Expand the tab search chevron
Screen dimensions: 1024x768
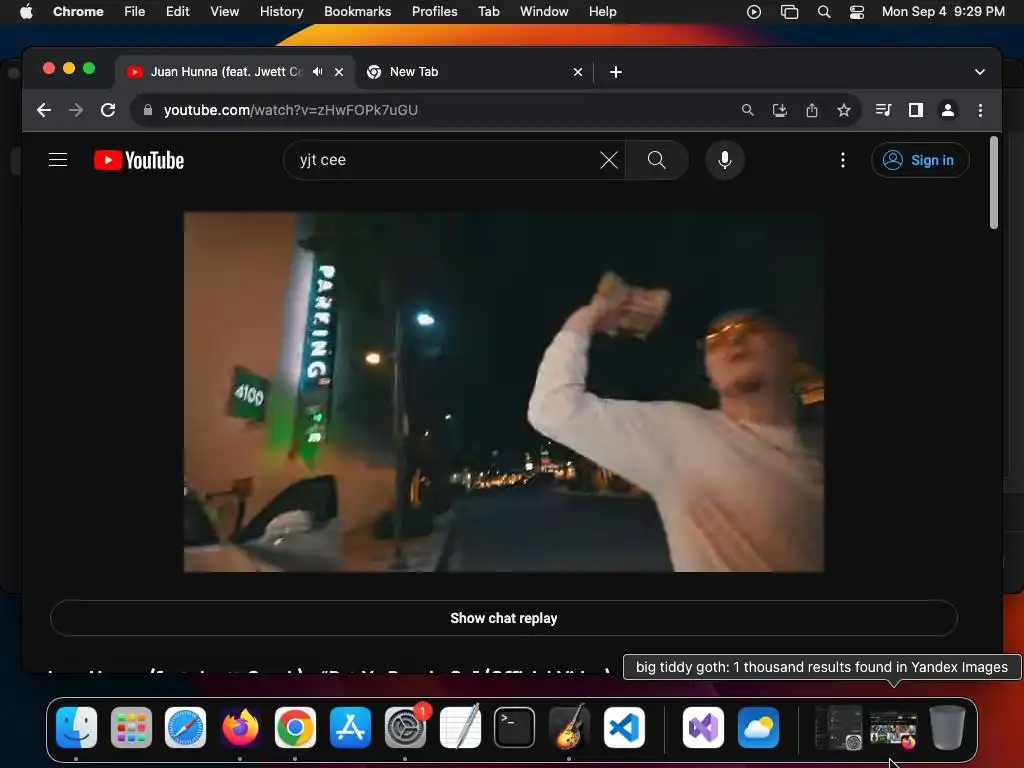point(980,72)
